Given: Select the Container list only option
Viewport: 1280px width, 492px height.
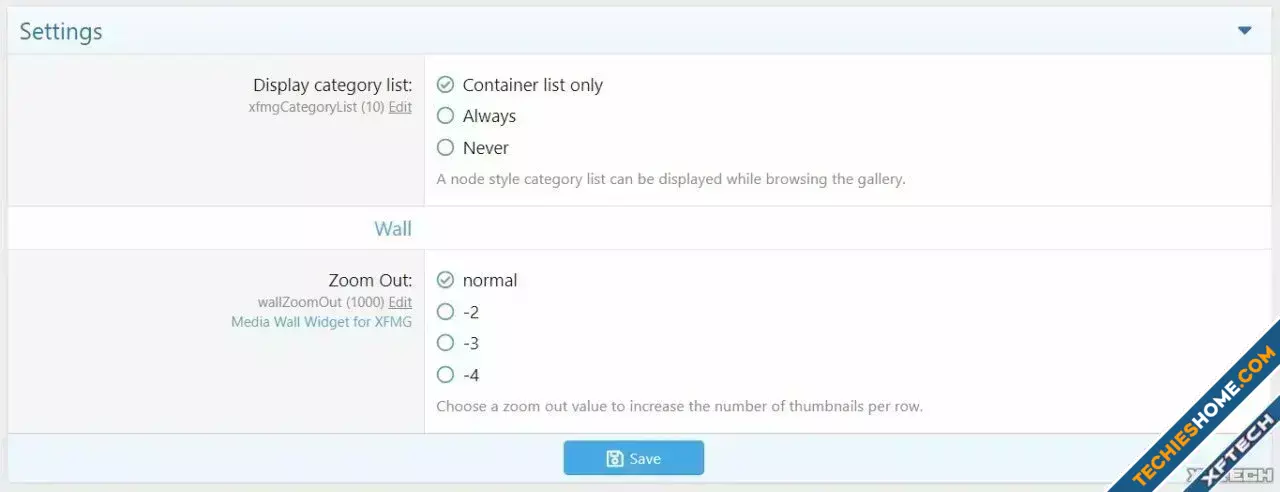Looking at the screenshot, I should click(446, 85).
